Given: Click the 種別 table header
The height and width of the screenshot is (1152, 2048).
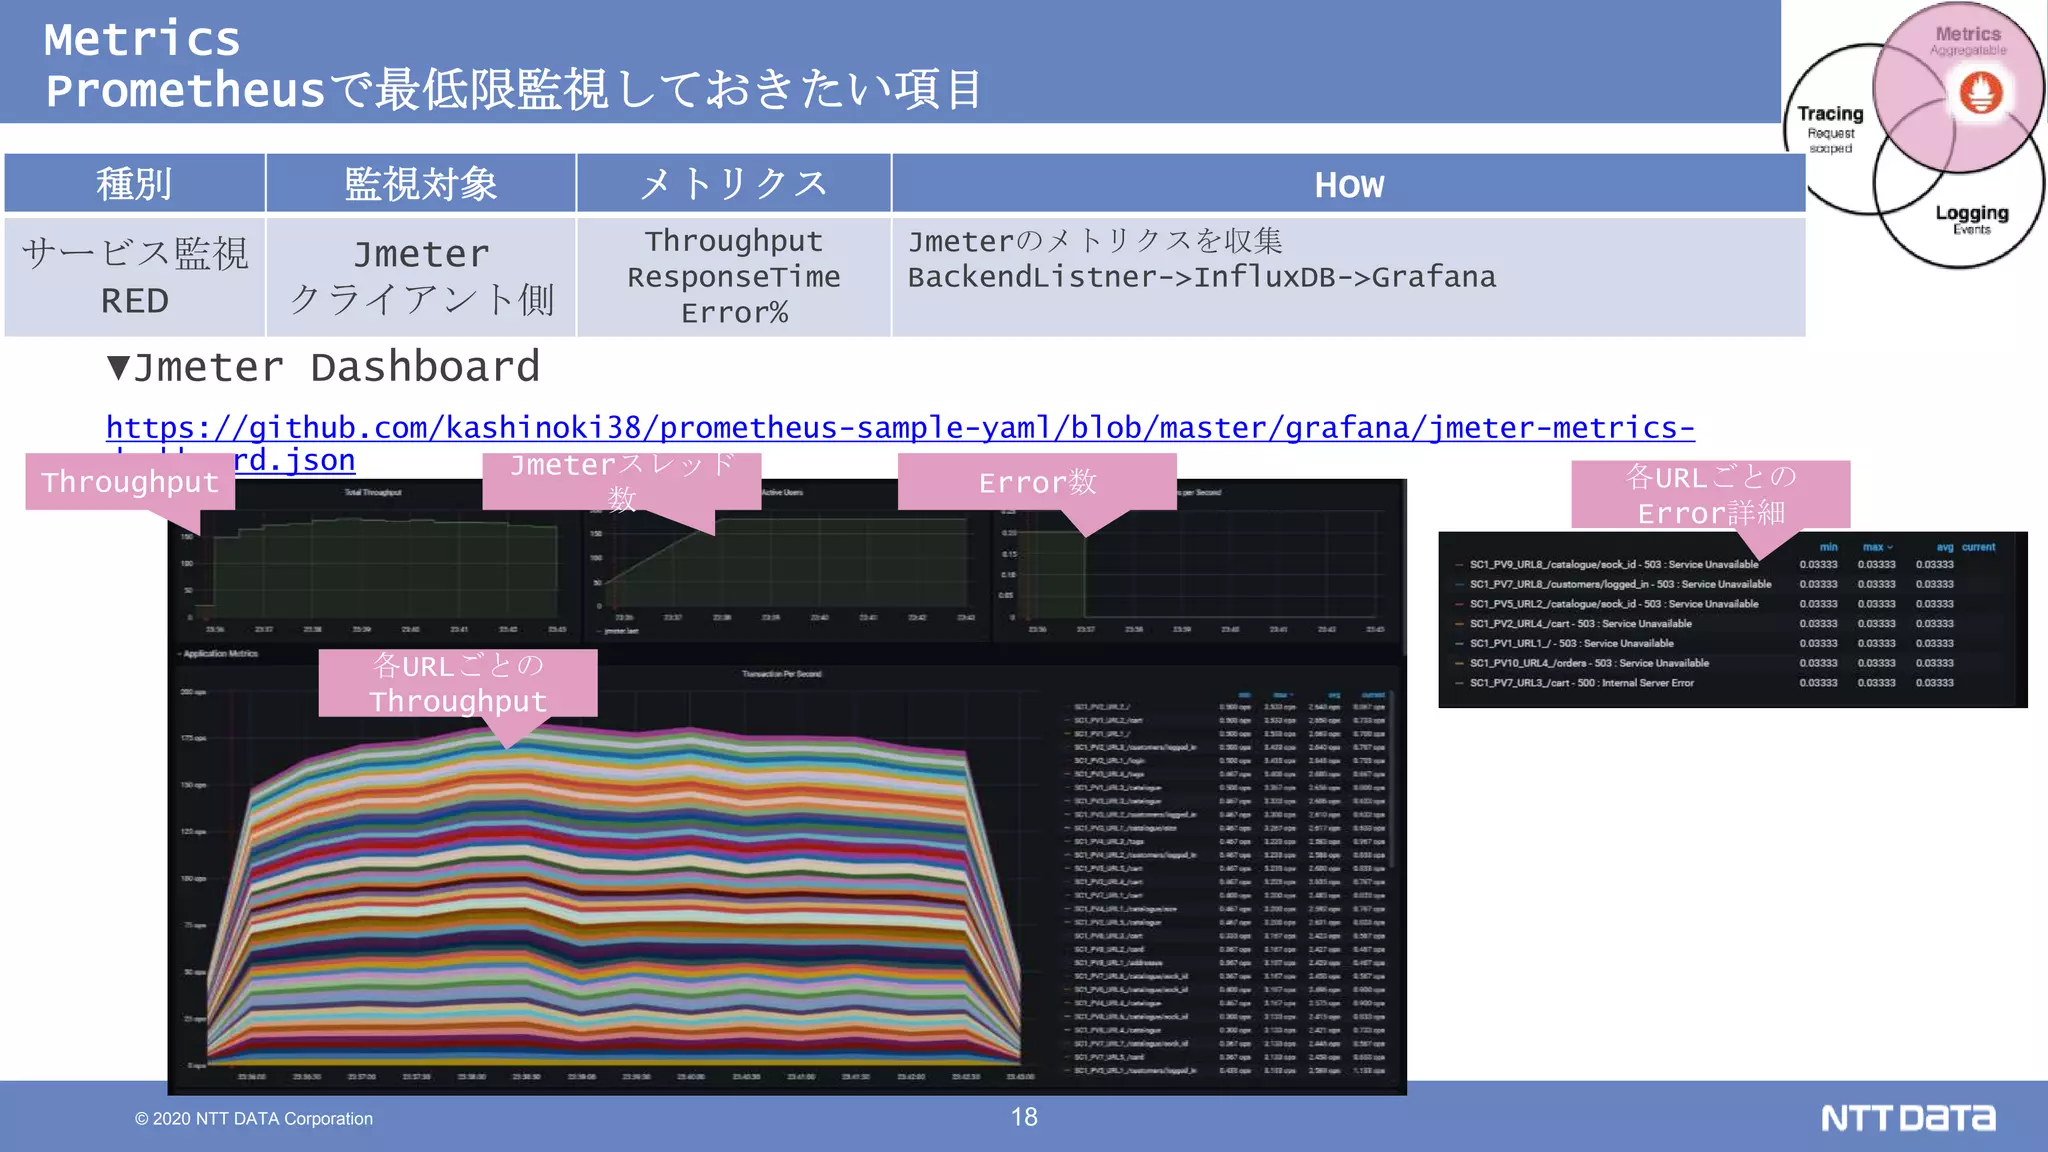Looking at the screenshot, I should (x=134, y=184).
